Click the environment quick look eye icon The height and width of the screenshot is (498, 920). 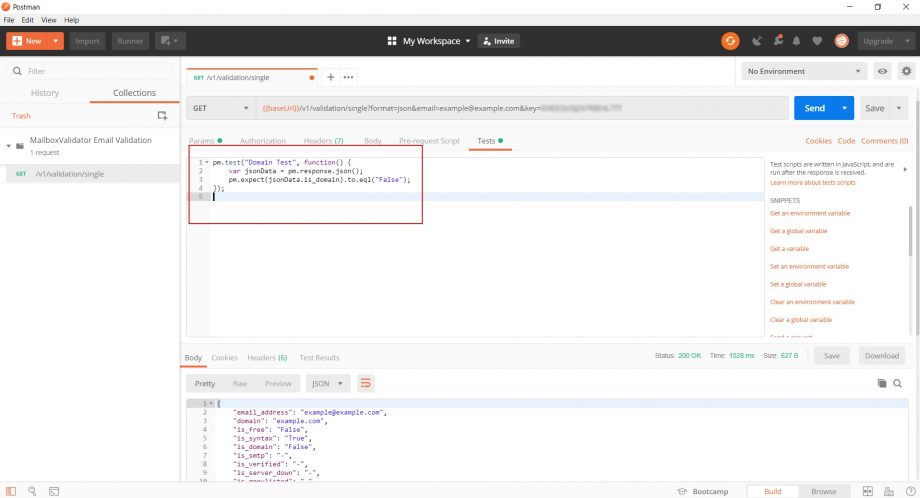coord(882,71)
